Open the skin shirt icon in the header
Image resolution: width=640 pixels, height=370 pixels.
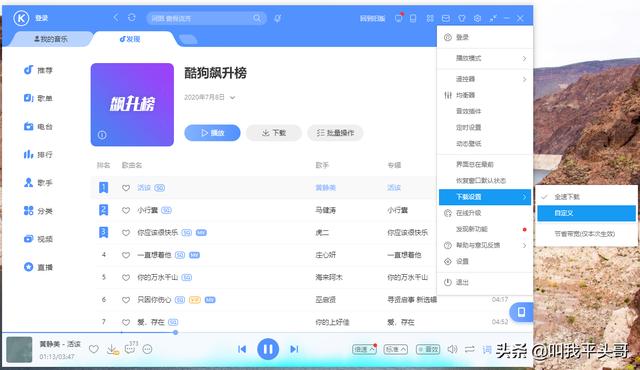[462, 18]
